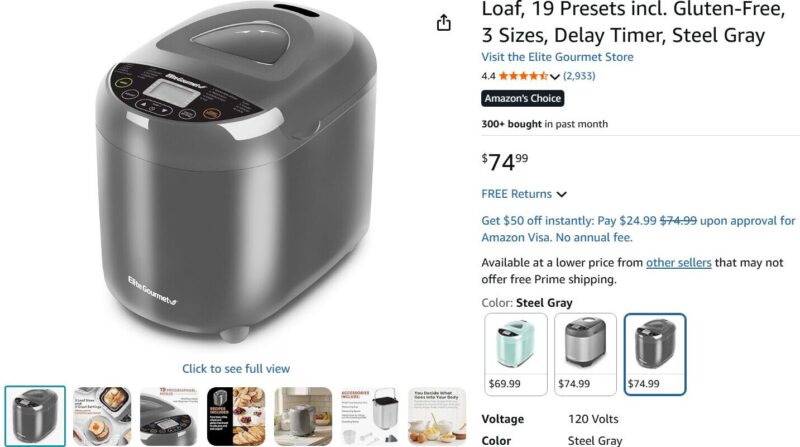The width and height of the screenshot is (800, 447).
Task: Select the mint color swatch at $69.99
Action: [516, 354]
